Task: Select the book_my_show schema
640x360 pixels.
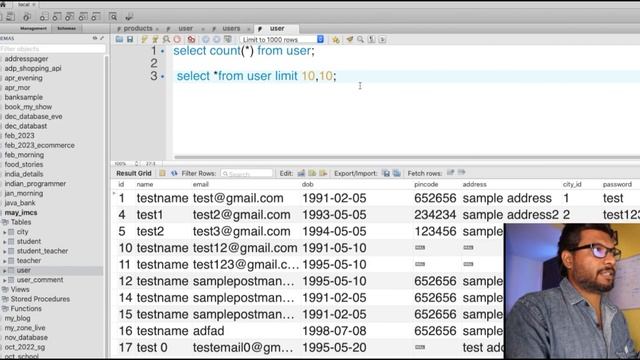Action: point(28,107)
